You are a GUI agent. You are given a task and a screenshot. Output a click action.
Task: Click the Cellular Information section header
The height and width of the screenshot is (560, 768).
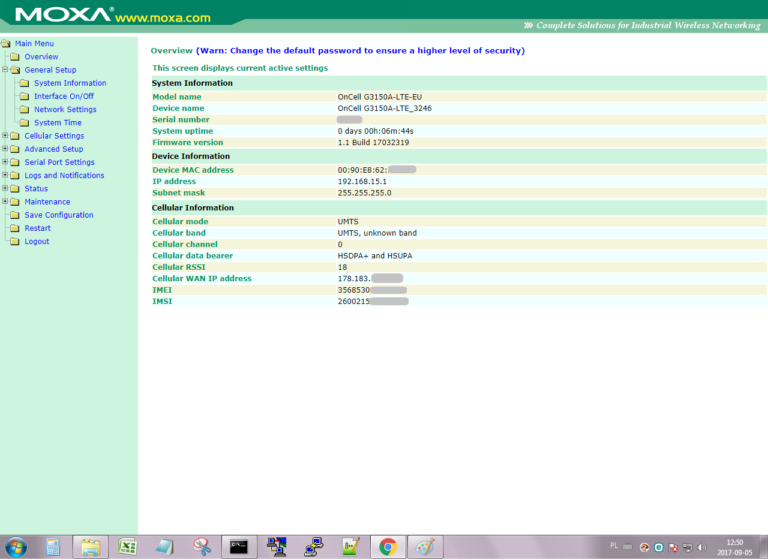(x=192, y=208)
